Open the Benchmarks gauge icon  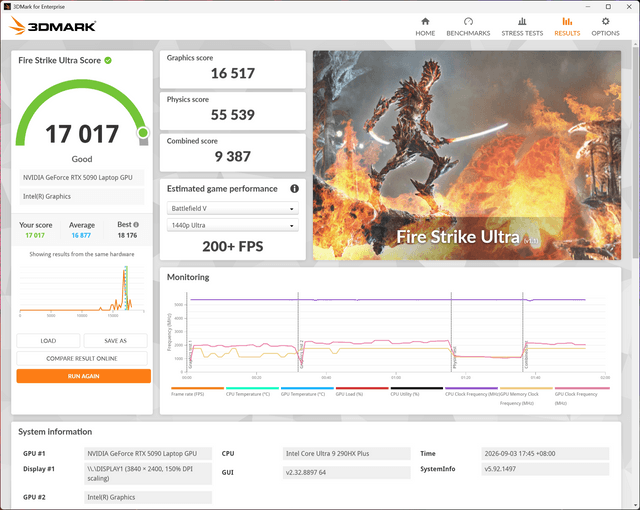click(x=468, y=21)
